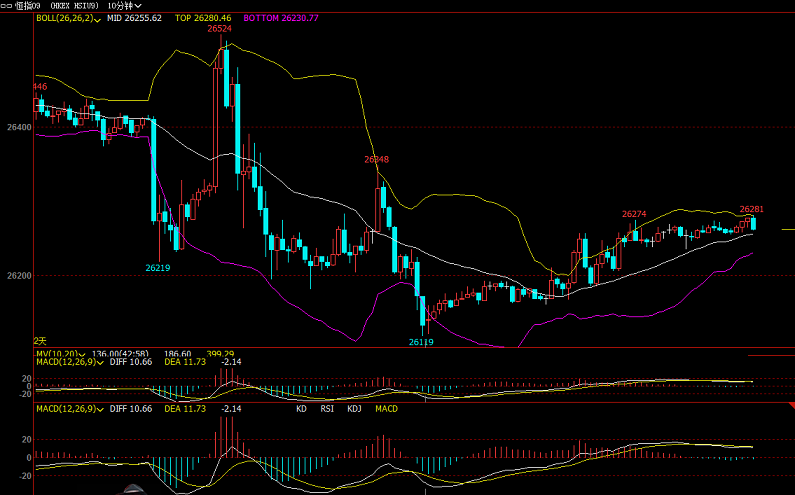
Task: Switch to the RSI indicator tab
Action: coord(327,409)
